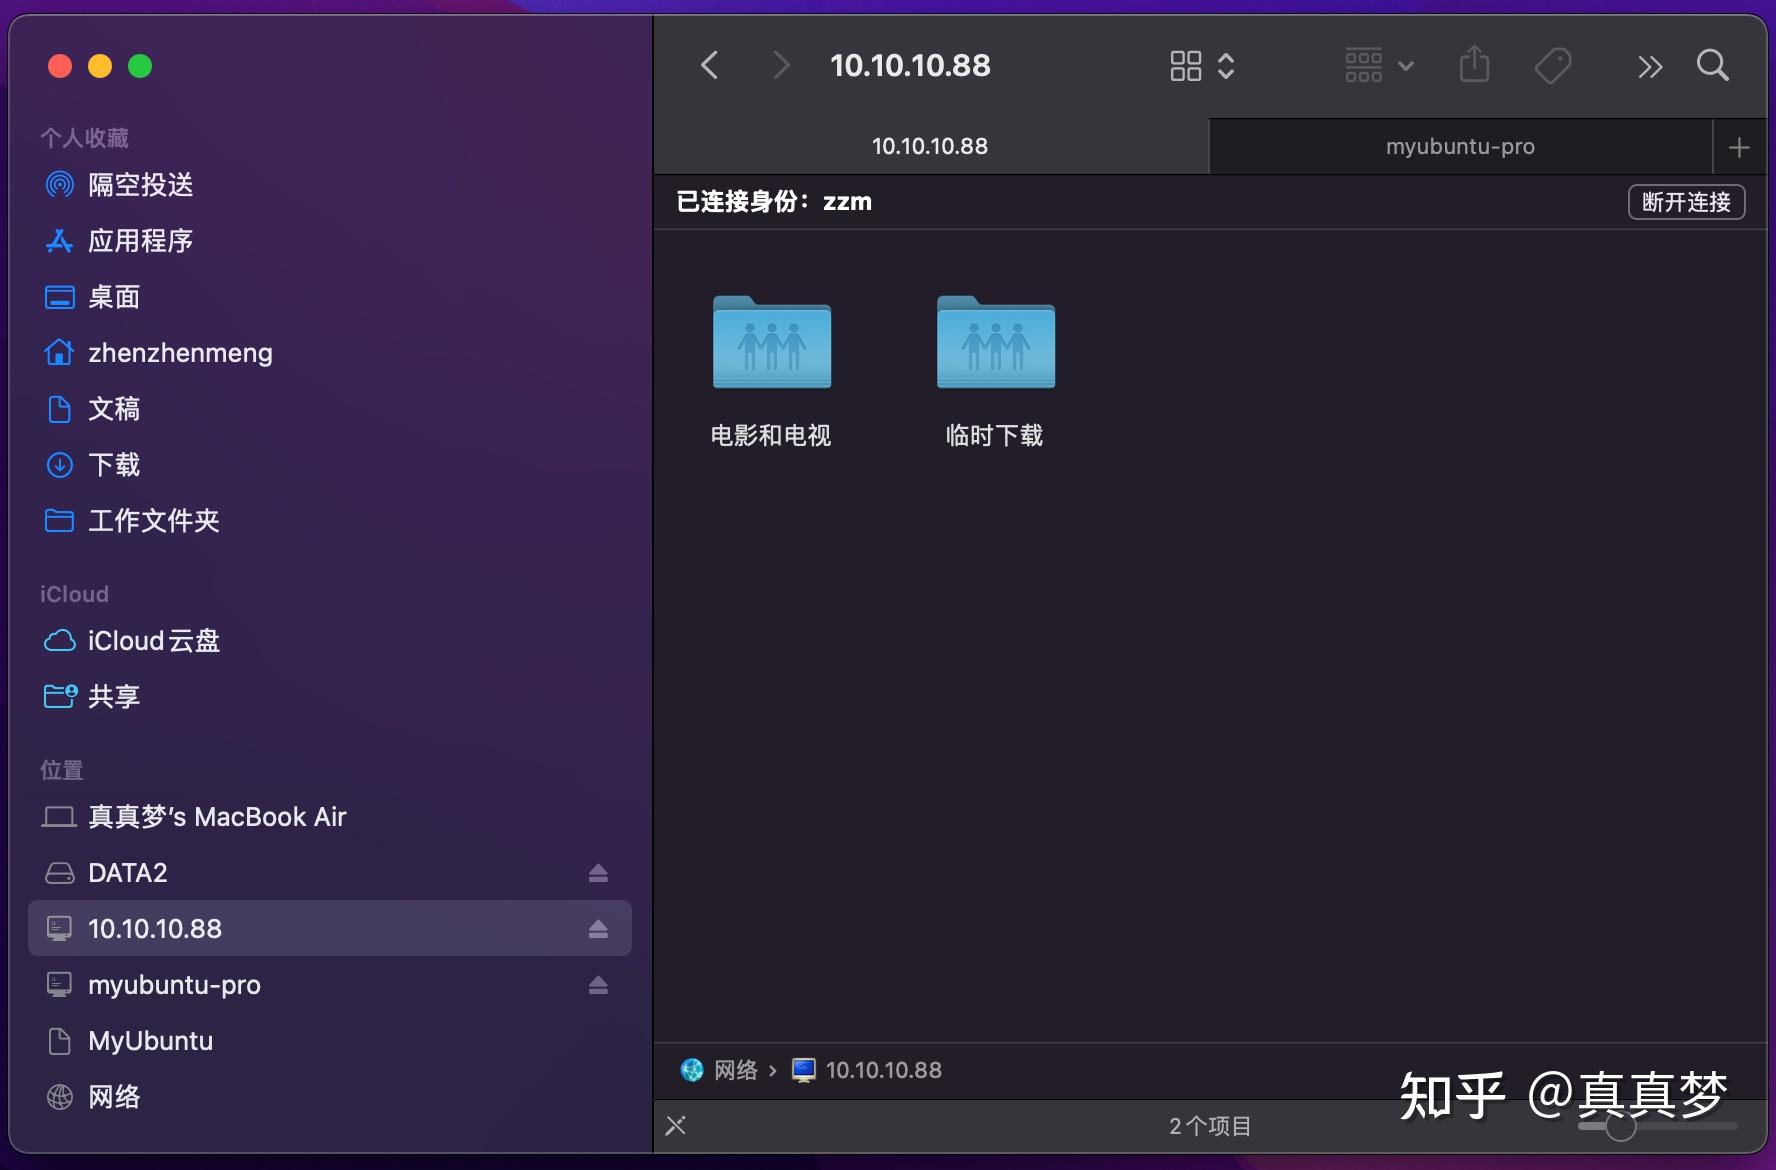
Task: Open the view grouping dropdown chevron
Action: pos(1227,65)
